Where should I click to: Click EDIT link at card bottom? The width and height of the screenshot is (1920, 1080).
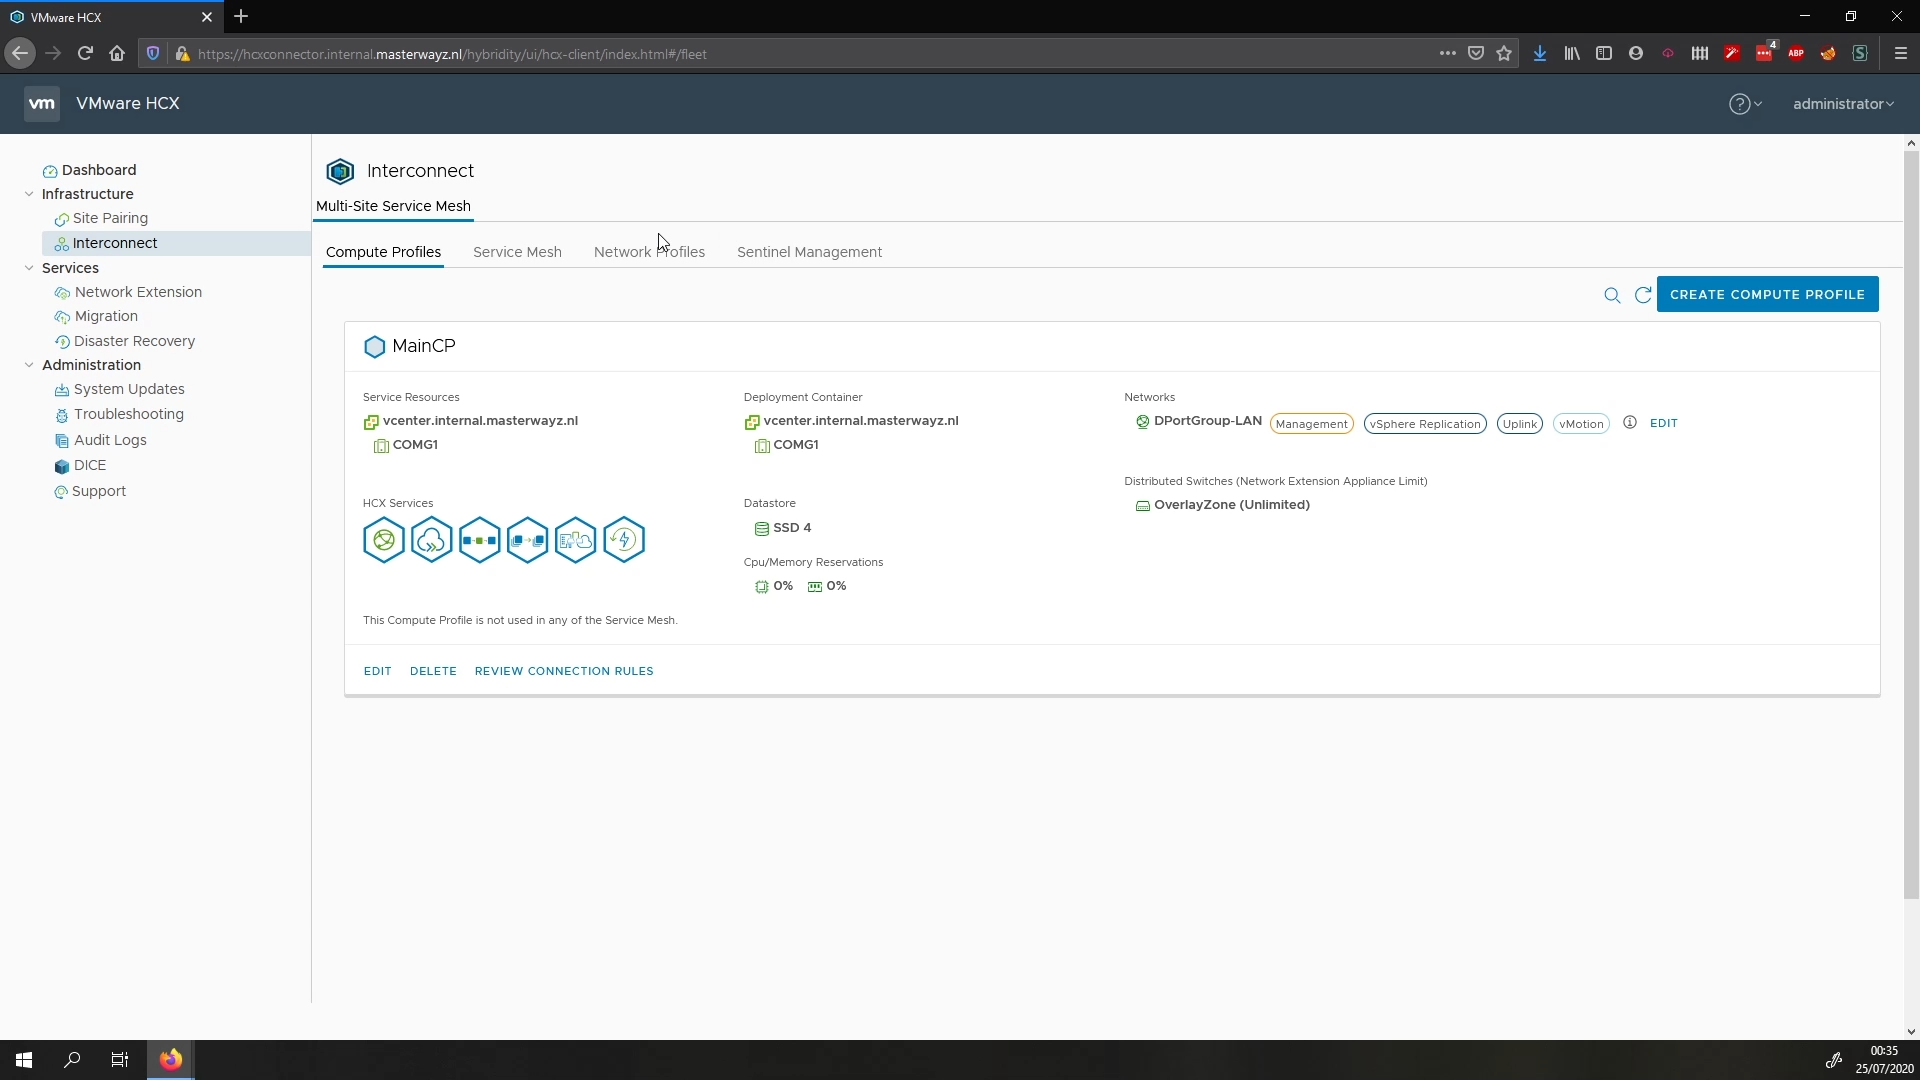click(x=377, y=671)
